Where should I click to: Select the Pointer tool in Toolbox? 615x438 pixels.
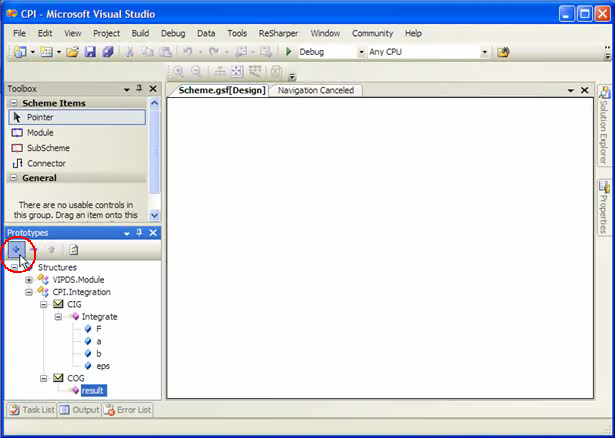(x=40, y=117)
